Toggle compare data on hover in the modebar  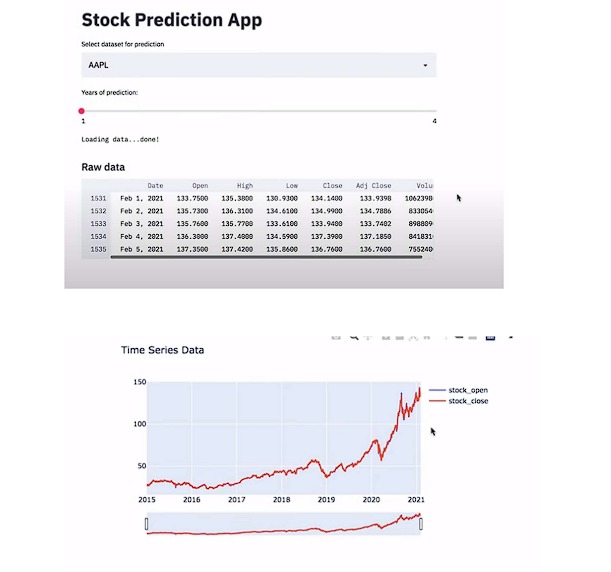click(472, 337)
